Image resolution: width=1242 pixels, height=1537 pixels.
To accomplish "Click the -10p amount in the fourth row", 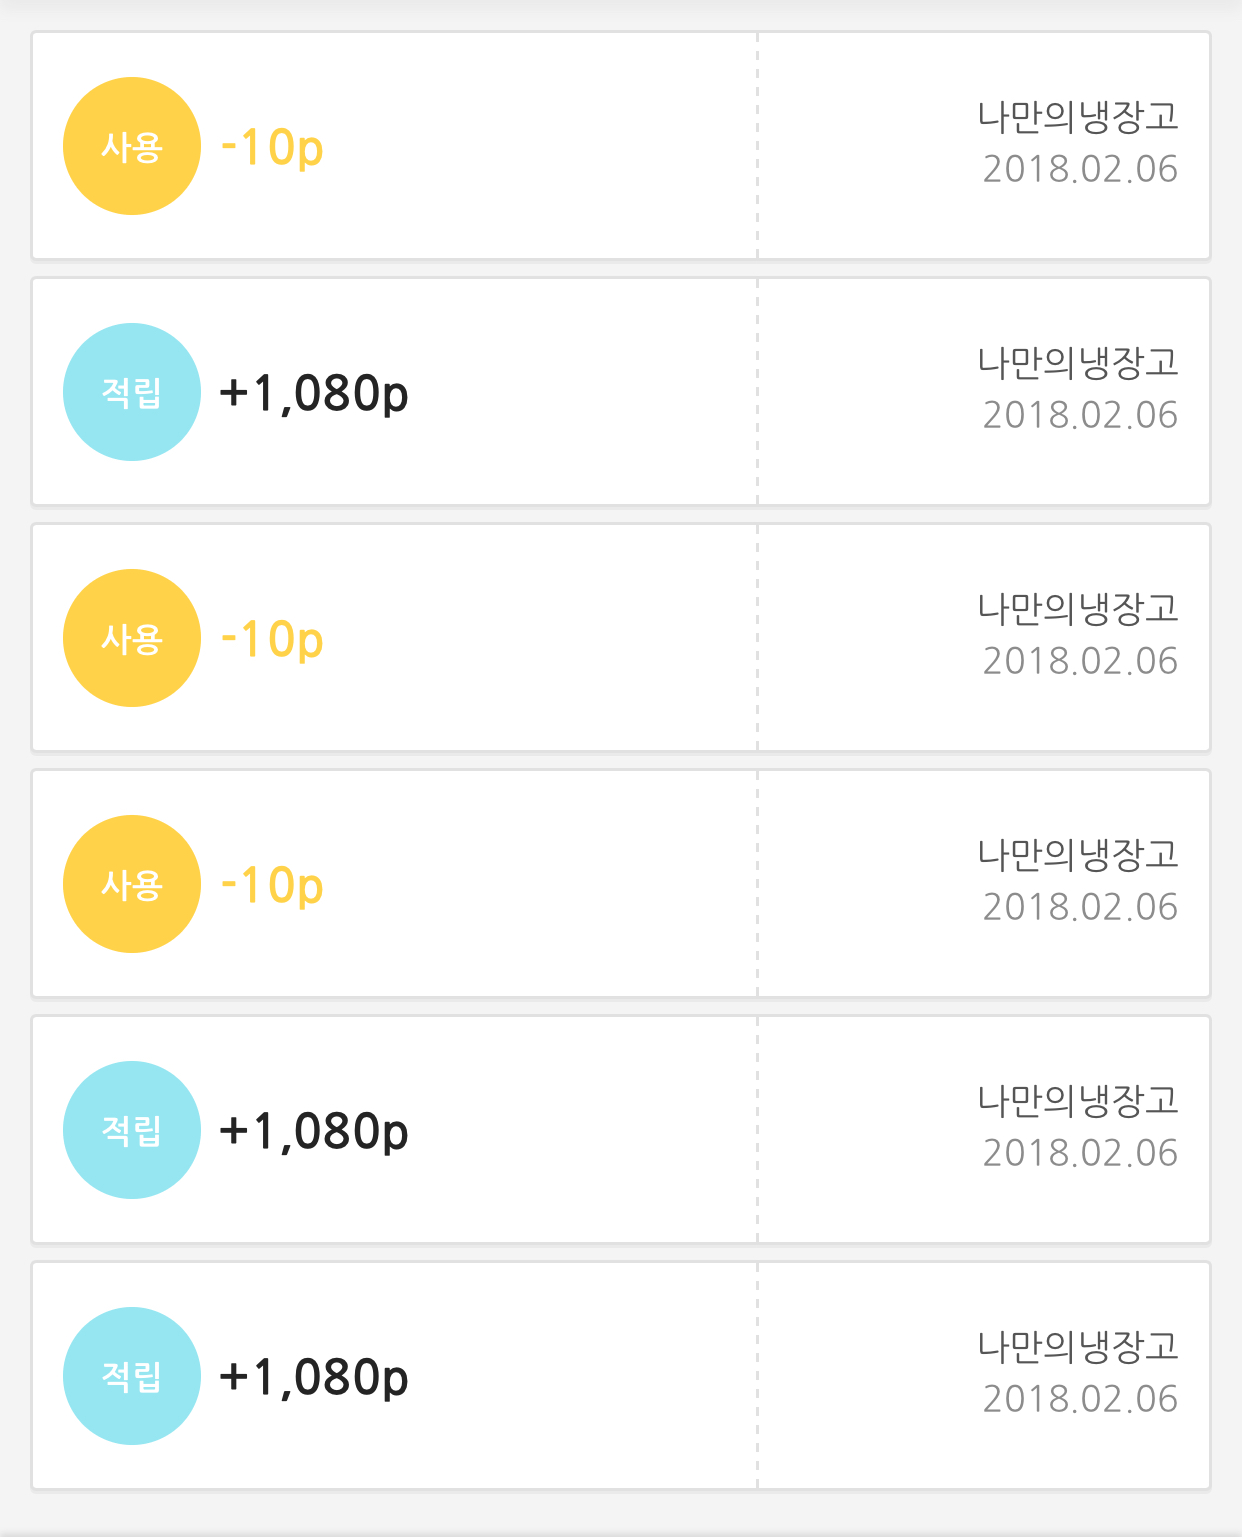I will pyautogui.click(x=272, y=886).
